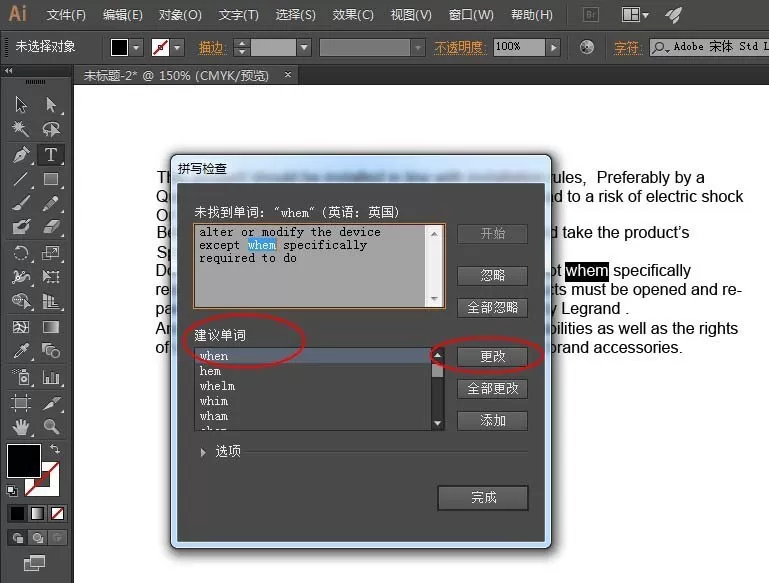The height and width of the screenshot is (583, 769).
Task: Switch toolbox to Gradient fill mode
Action: pos(37,513)
